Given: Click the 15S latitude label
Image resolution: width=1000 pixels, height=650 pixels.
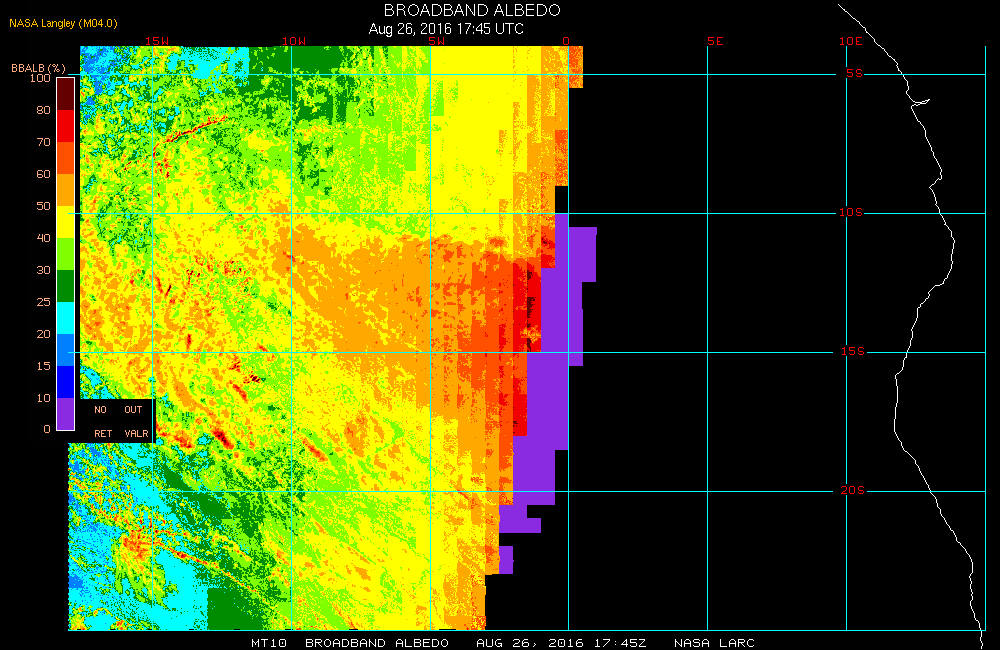Looking at the screenshot, I should (x=853, y=351).
